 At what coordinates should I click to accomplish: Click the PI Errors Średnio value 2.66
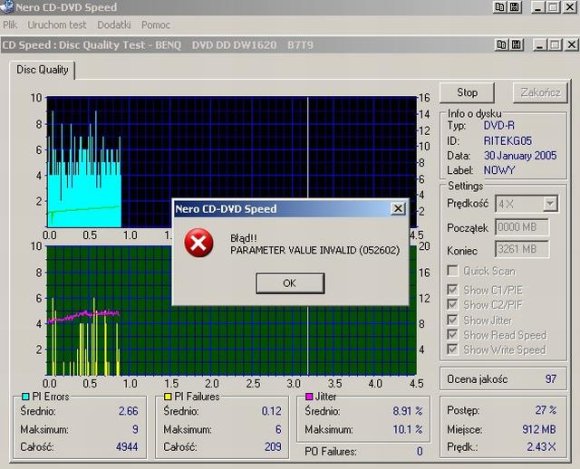[x=128, y=411]
